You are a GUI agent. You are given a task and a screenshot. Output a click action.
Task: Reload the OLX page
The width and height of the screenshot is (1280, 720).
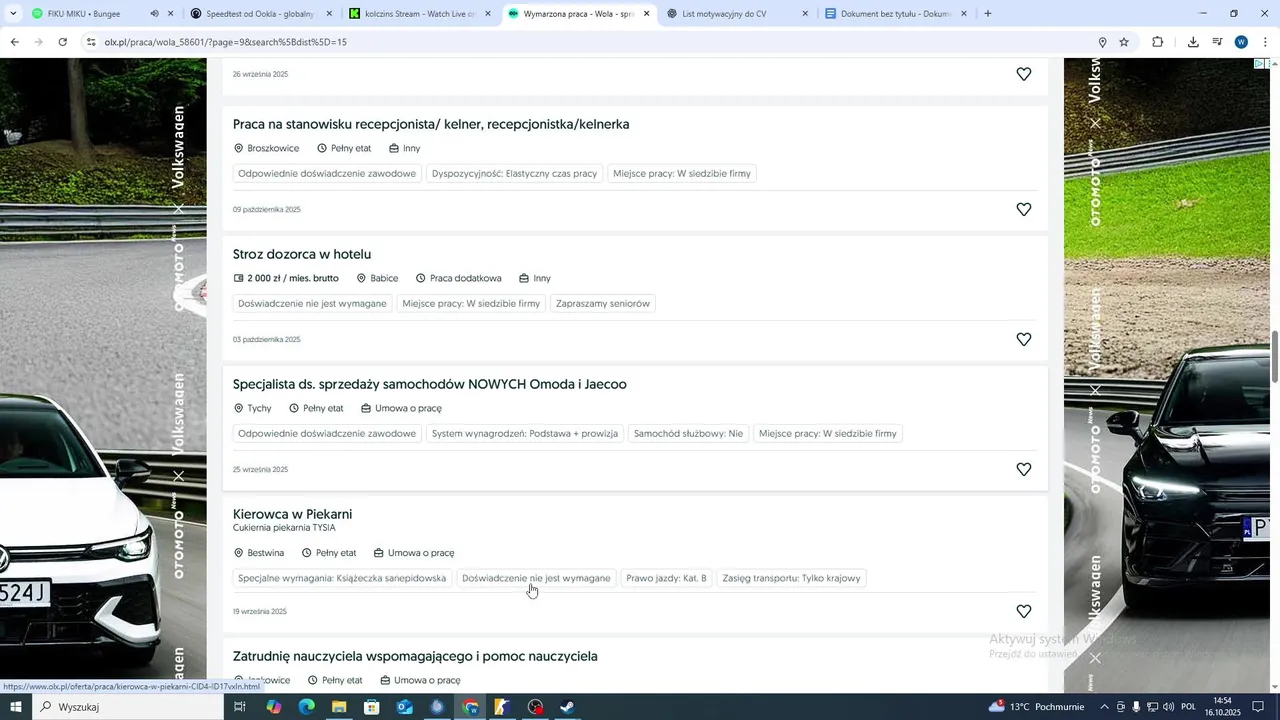click(x=63, y=42)
